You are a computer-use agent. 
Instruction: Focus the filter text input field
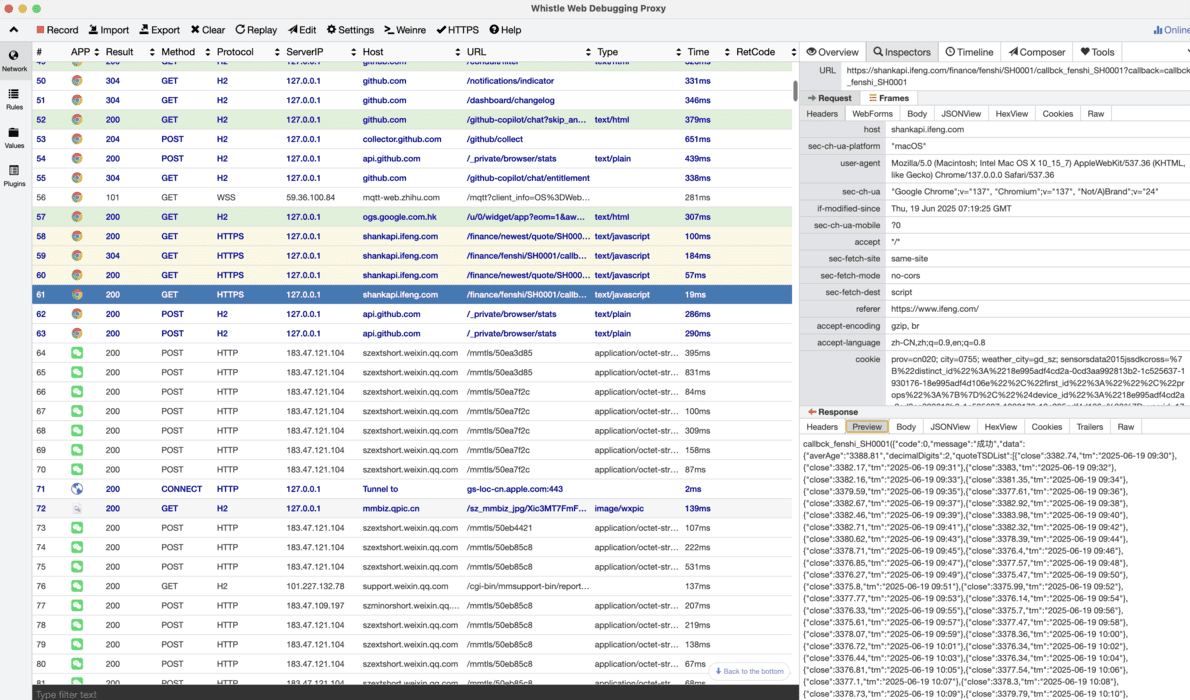(415, 694)
